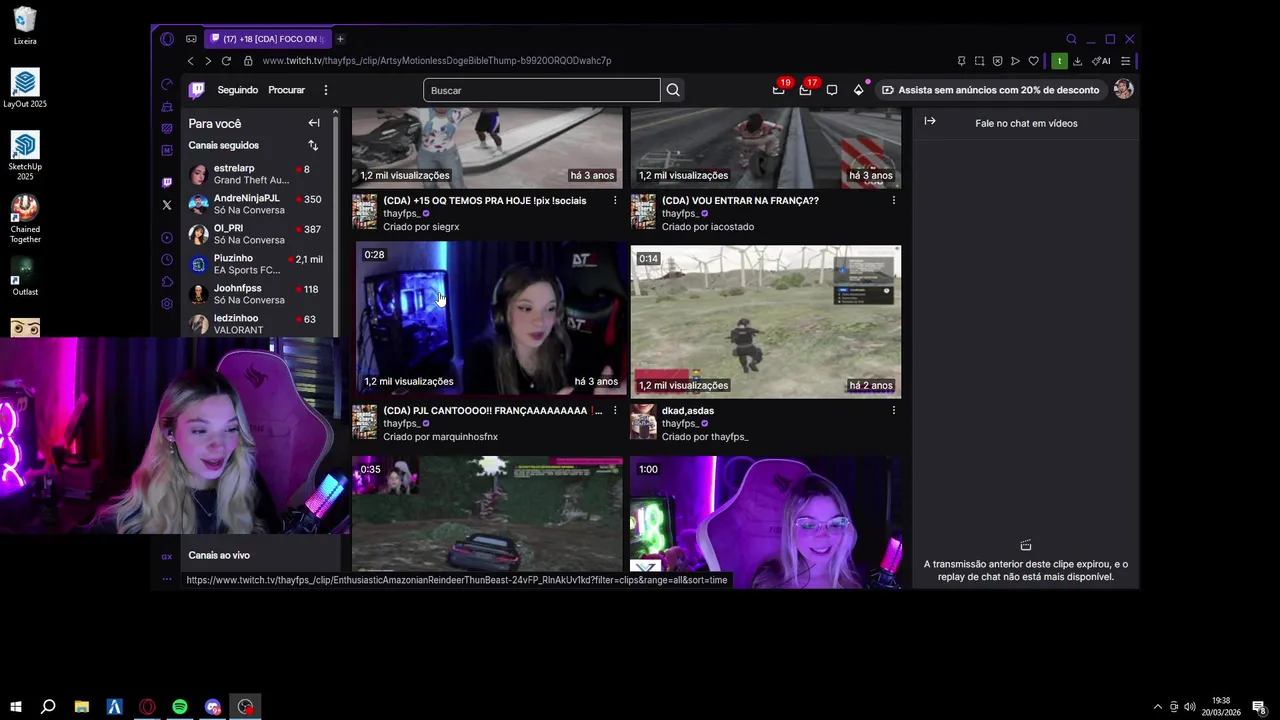
Task: Open the Procurar menu item
Action: point(287,90)
